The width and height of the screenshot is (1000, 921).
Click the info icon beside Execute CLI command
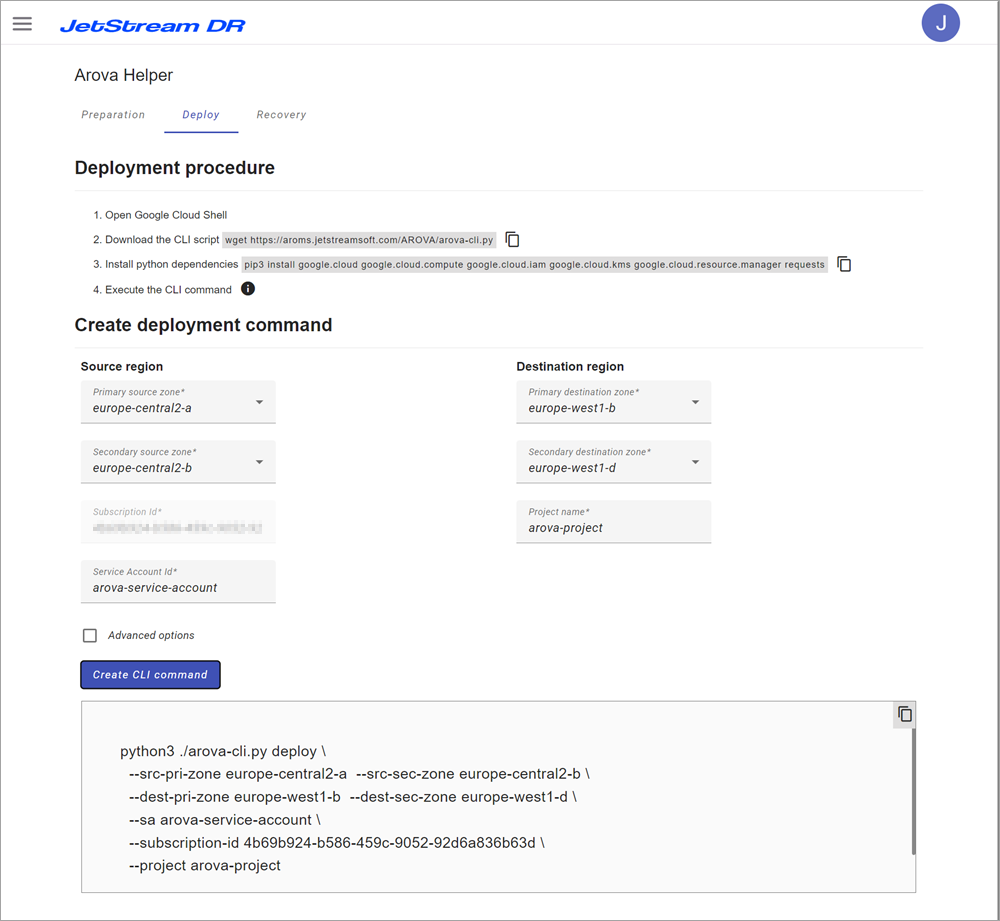[248, 289]
